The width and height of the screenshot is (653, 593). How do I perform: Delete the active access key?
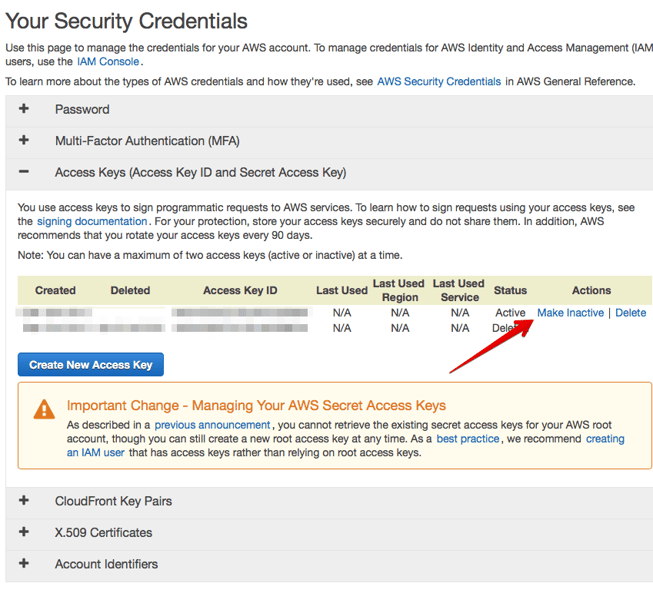630,313
